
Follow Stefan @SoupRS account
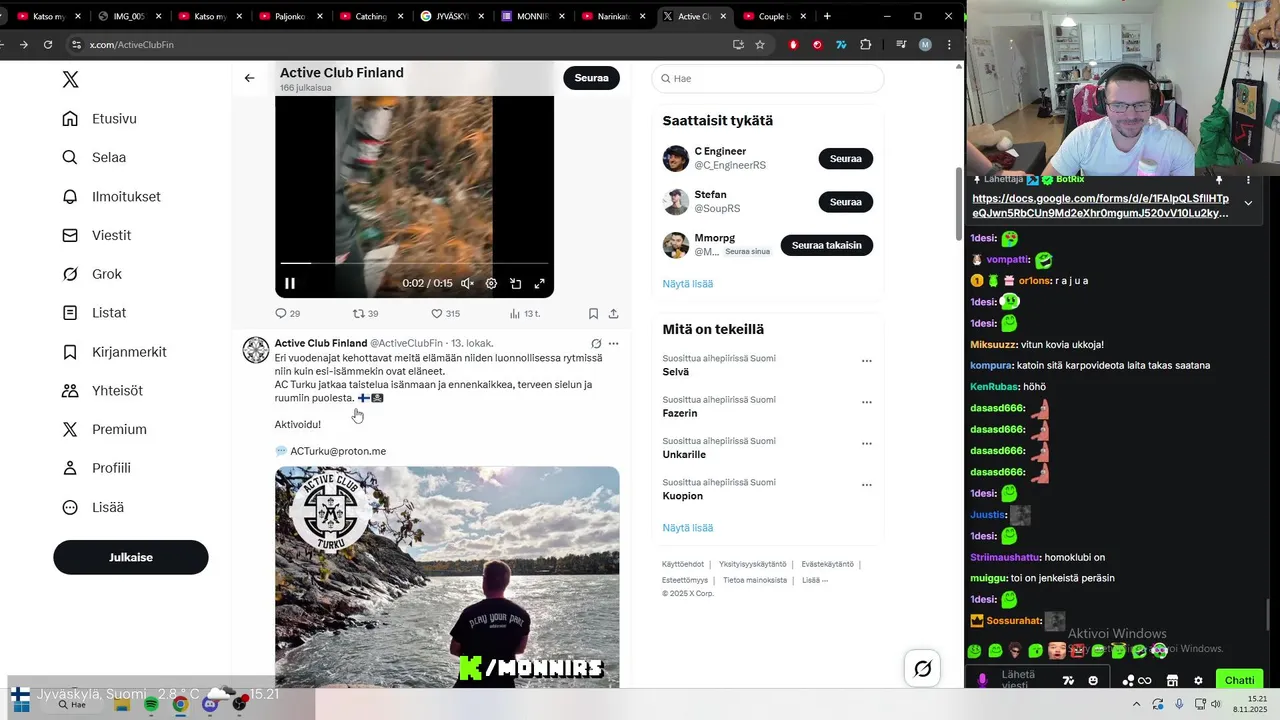coord(845,202)
